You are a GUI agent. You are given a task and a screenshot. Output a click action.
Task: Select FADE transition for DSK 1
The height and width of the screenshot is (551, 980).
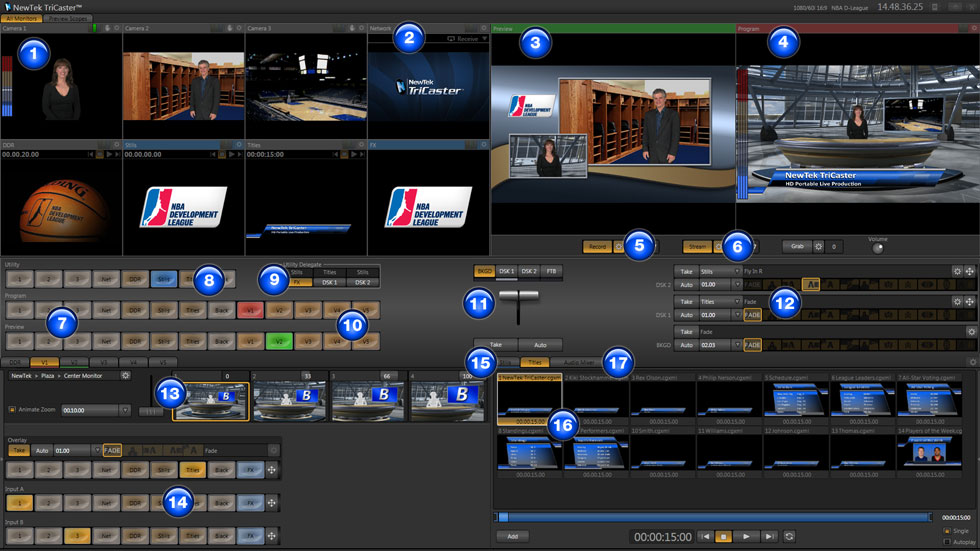752,315
